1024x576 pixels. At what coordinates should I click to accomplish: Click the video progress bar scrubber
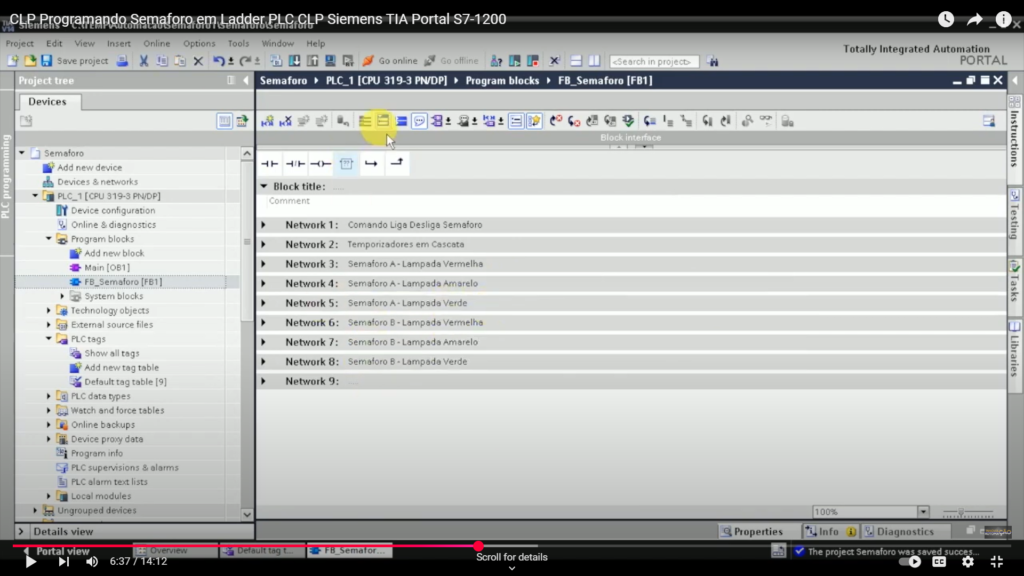tap(479, 546)
